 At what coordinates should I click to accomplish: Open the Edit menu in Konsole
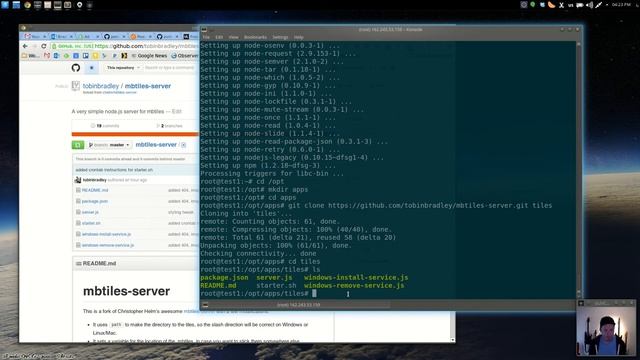pyautogui.click(x=219, y=37)
